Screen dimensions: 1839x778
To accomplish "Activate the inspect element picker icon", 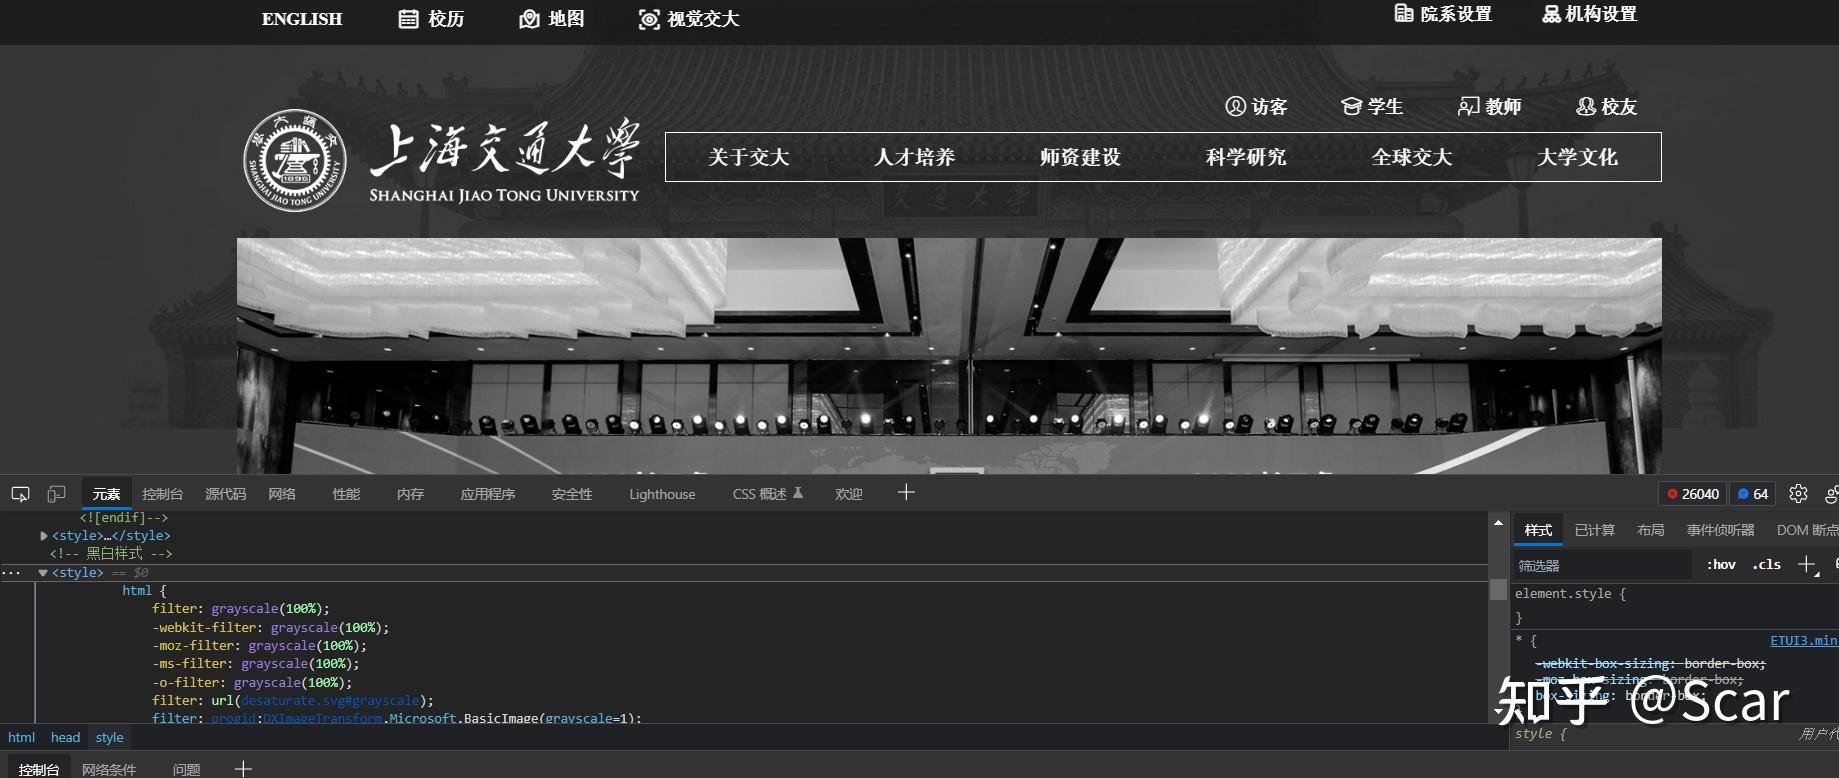I will (x=20, y=494).
